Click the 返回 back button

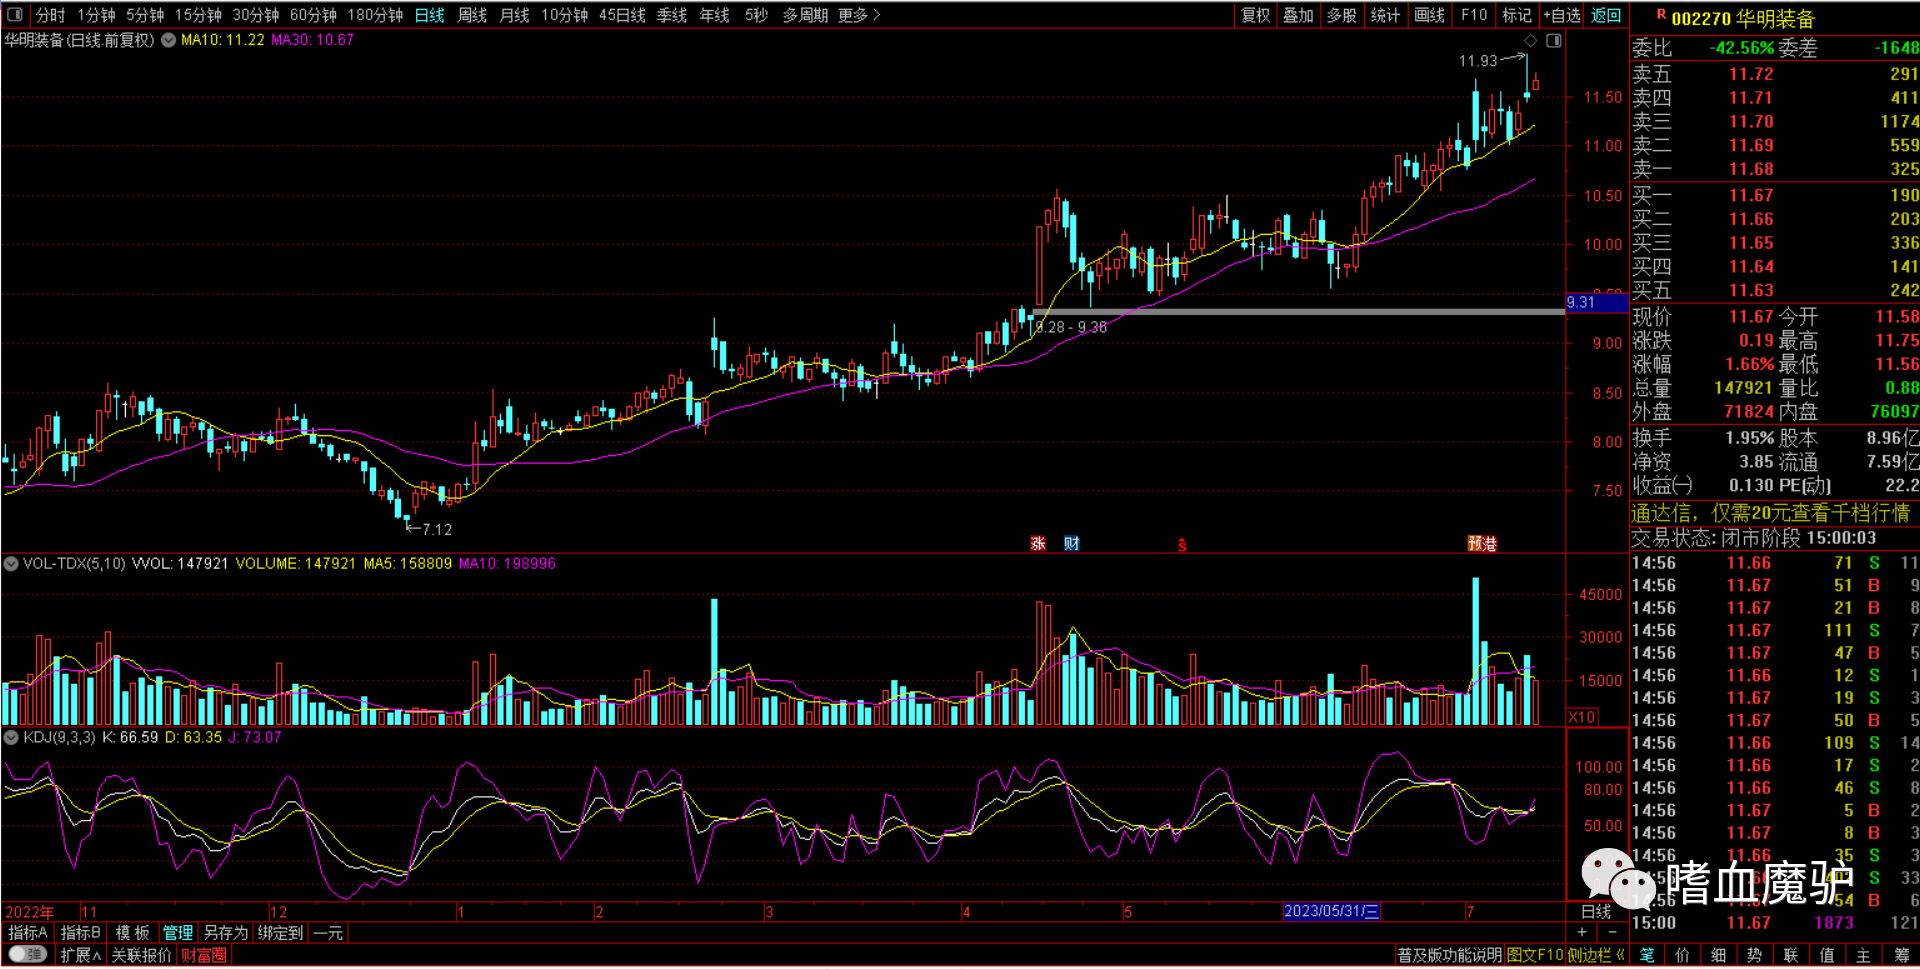point(1606,15)
